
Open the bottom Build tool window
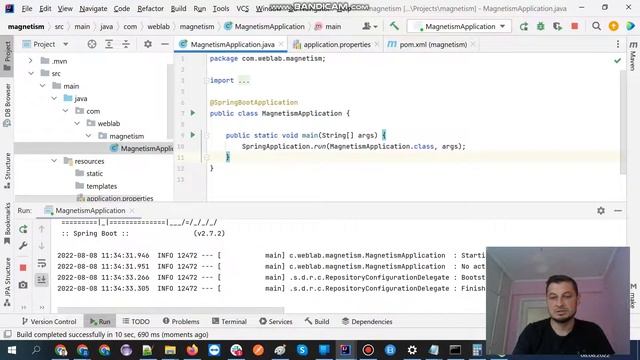click(317, 322)
